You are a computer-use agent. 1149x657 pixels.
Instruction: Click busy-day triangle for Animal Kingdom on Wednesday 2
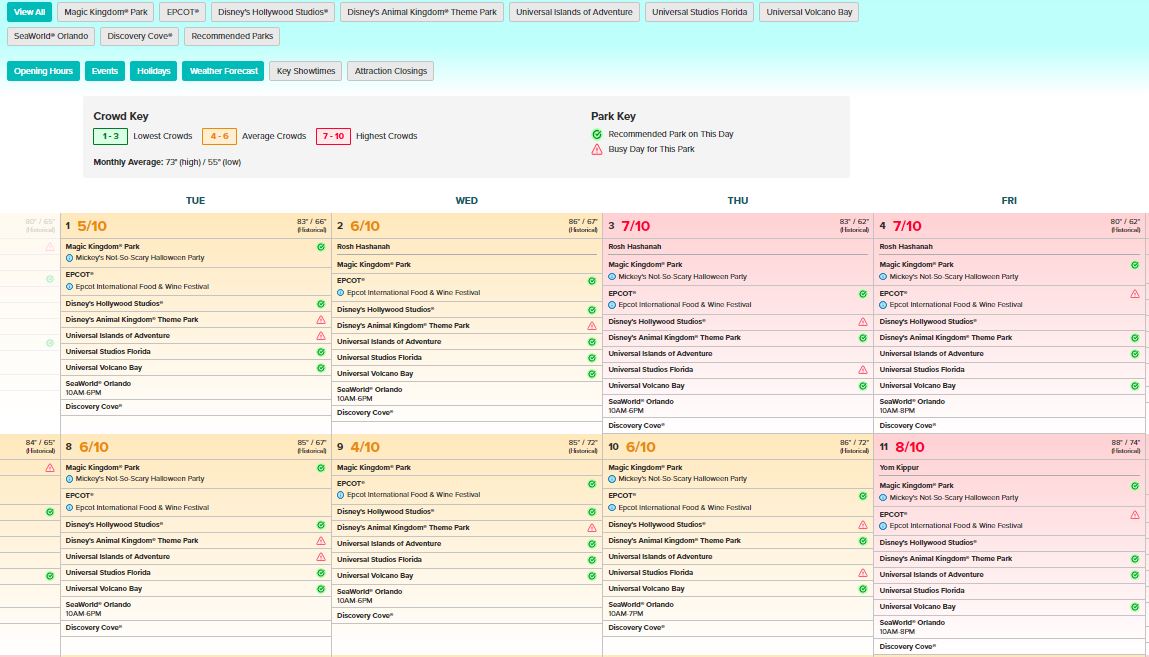point(592,325)
